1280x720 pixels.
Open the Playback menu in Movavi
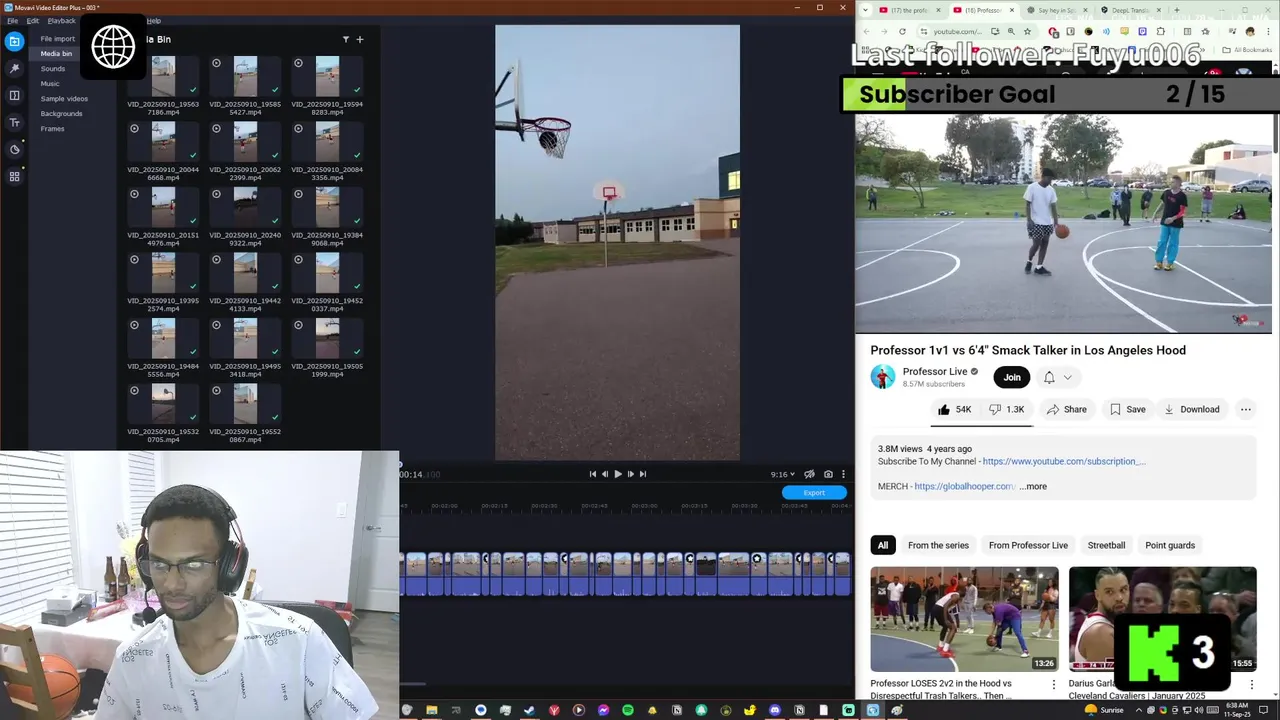(x=61, y=20)
